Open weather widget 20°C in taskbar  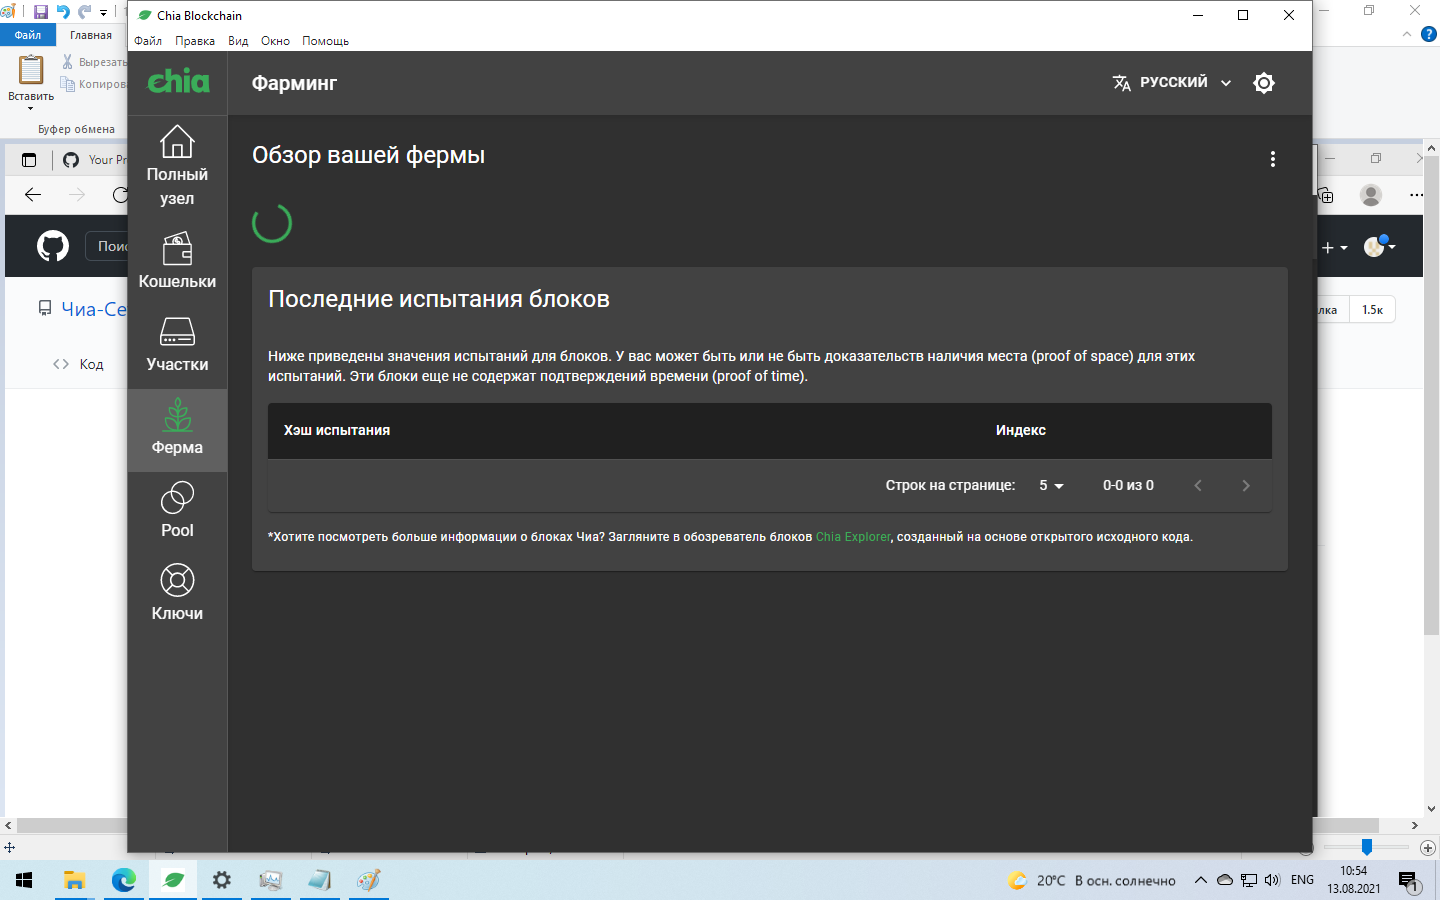point(1092,880)
